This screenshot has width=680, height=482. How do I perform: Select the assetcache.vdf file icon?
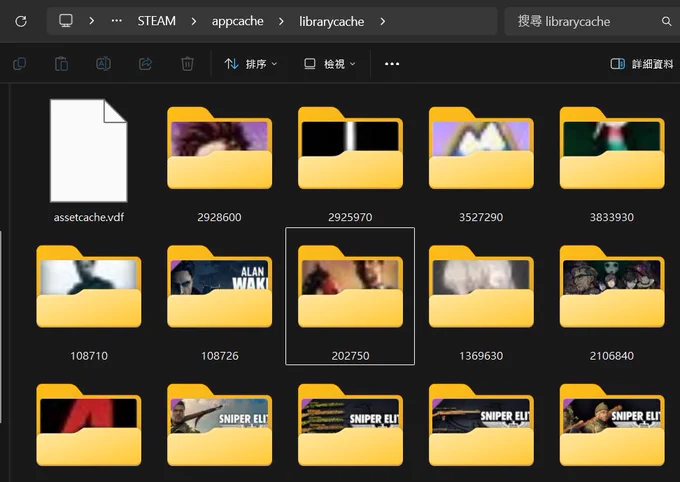tap(88, 151)
